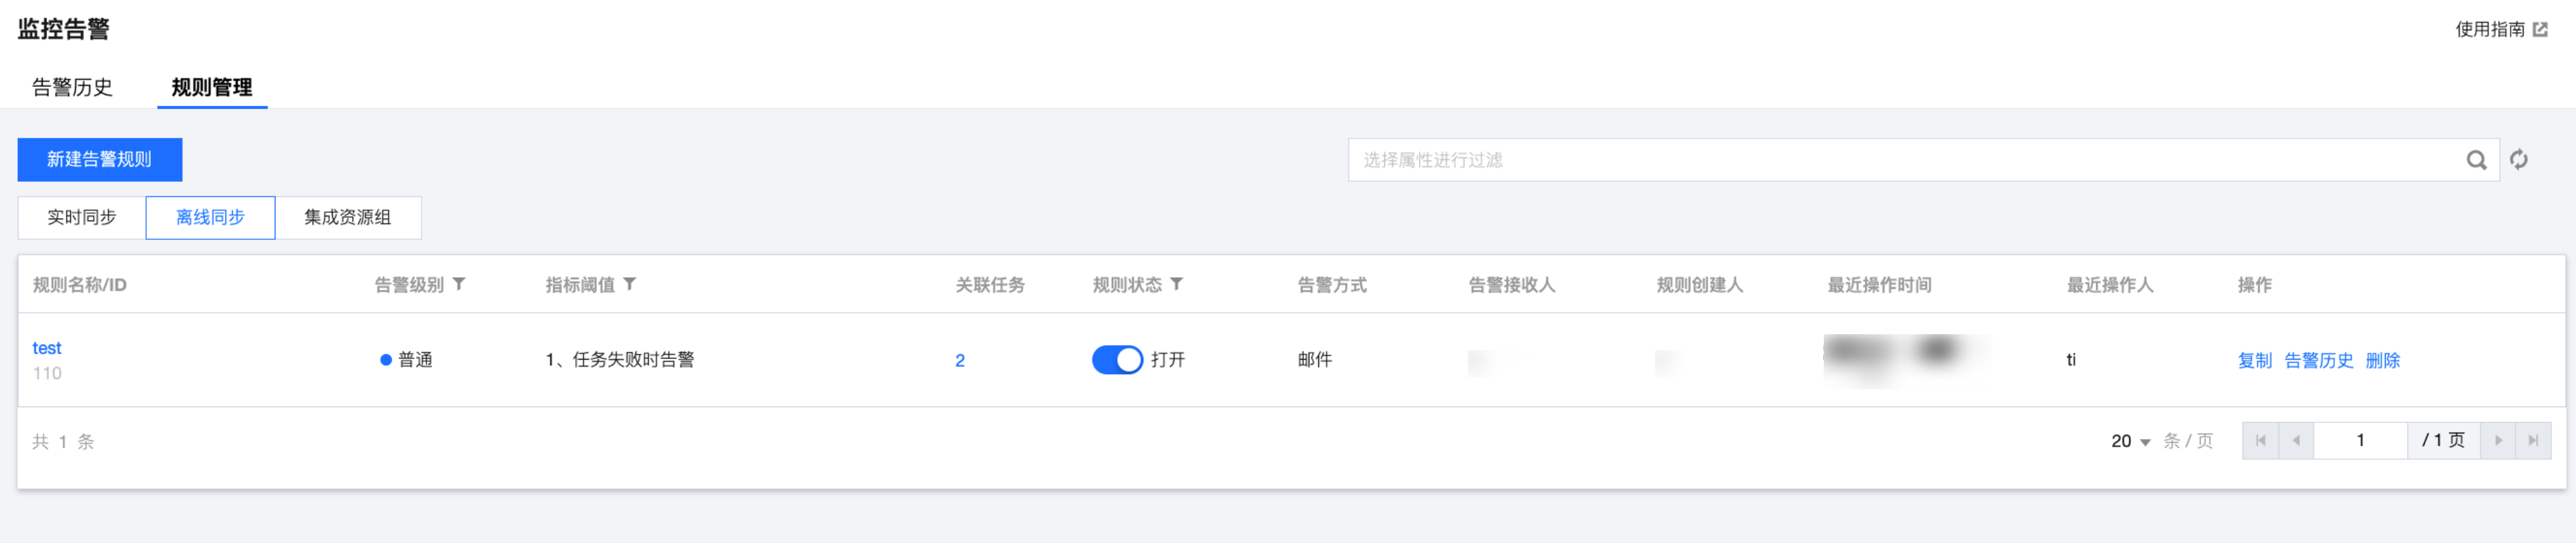Viewport: 2576px width, 543px height.
Task: Go to the last page arrow
Action: pos(2533,441)
